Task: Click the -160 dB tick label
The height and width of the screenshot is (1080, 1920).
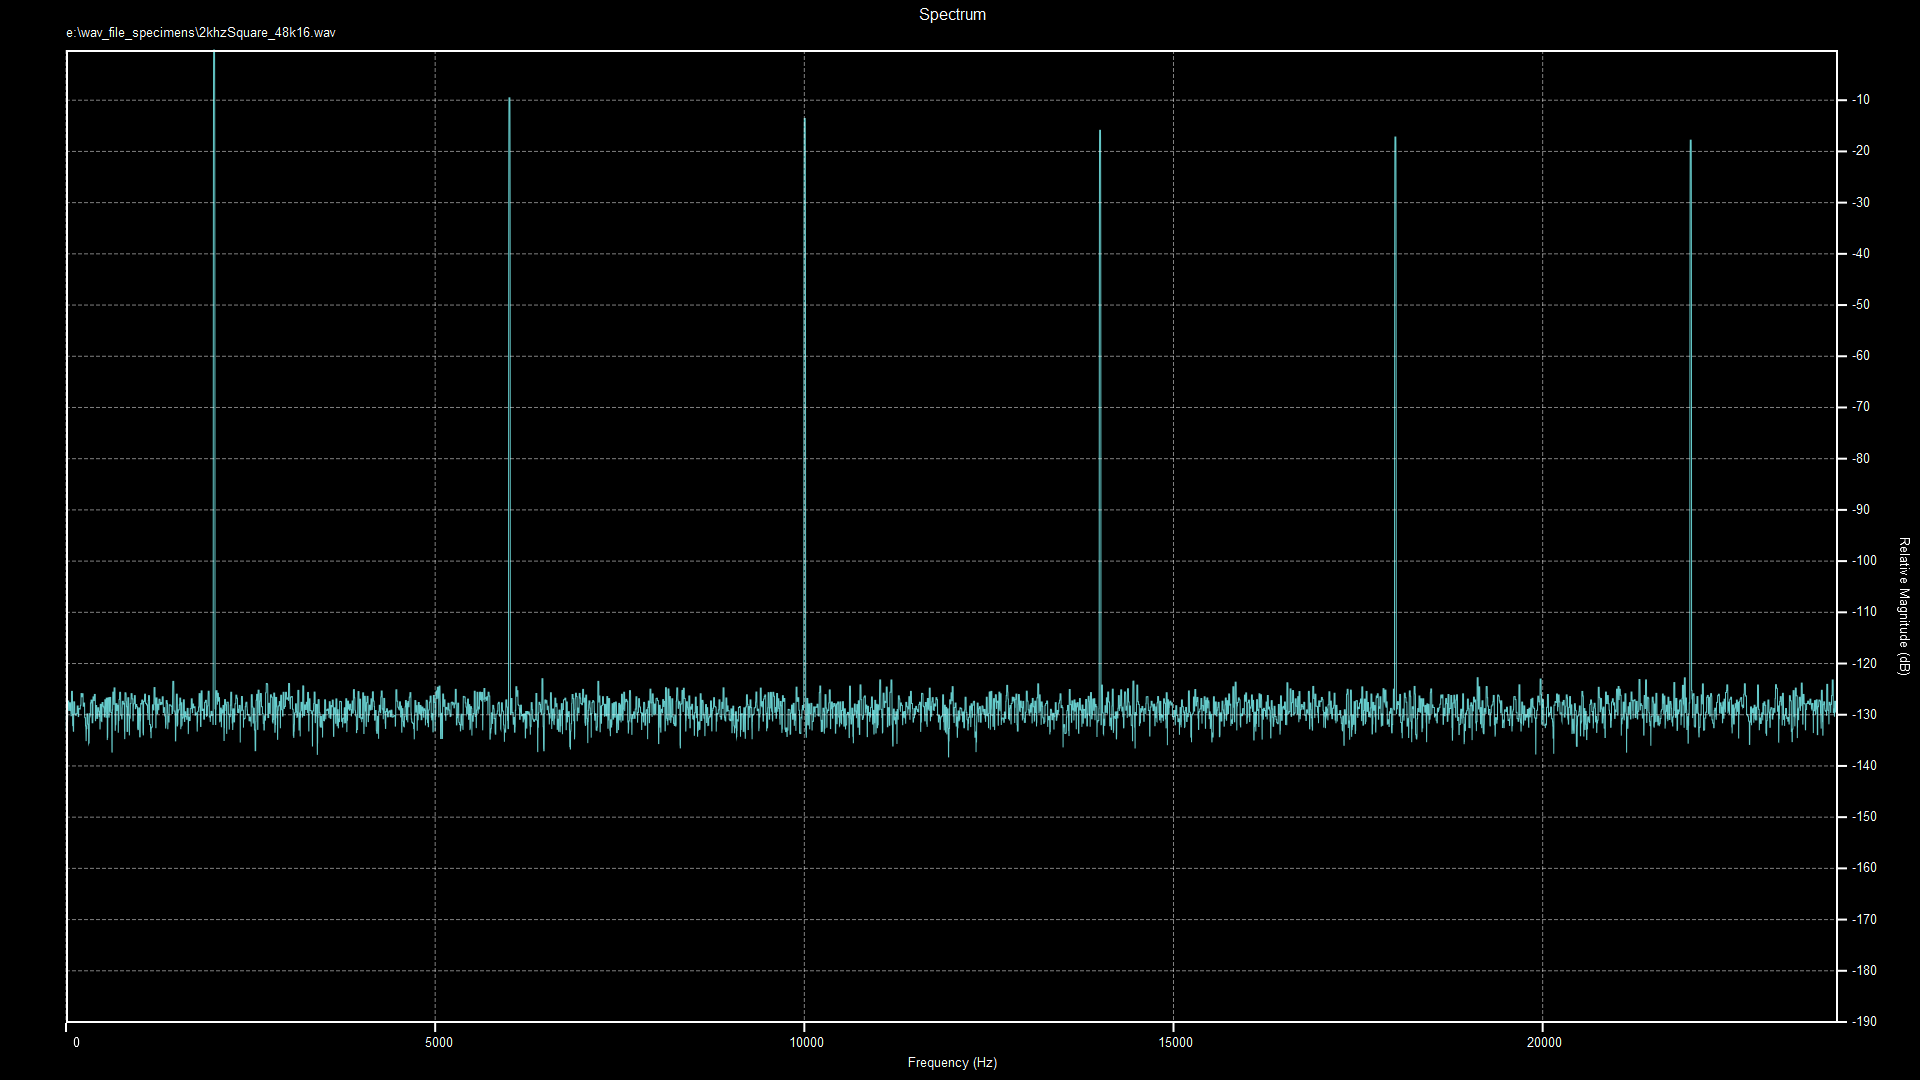Action: click(x=1864, y=868)
